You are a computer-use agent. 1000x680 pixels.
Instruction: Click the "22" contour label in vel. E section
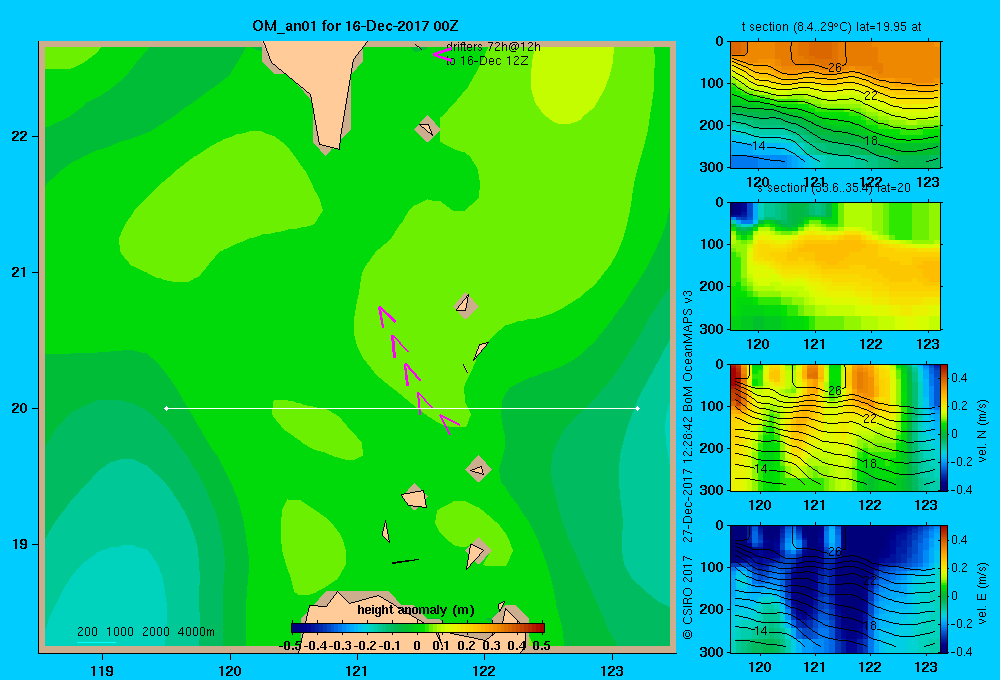(870, 581)
